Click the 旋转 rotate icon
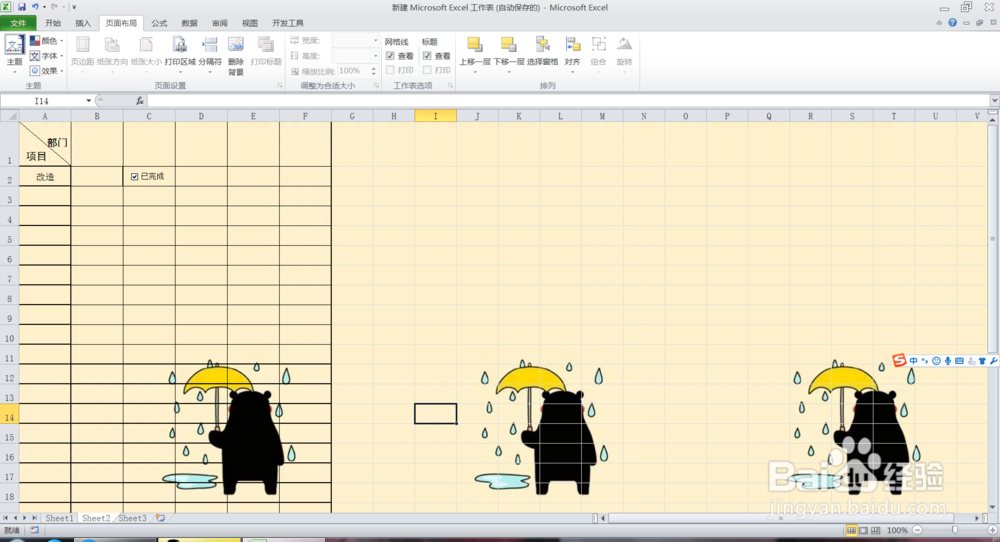The width and height of the screenshot is (1000, 542). (624, 45)
